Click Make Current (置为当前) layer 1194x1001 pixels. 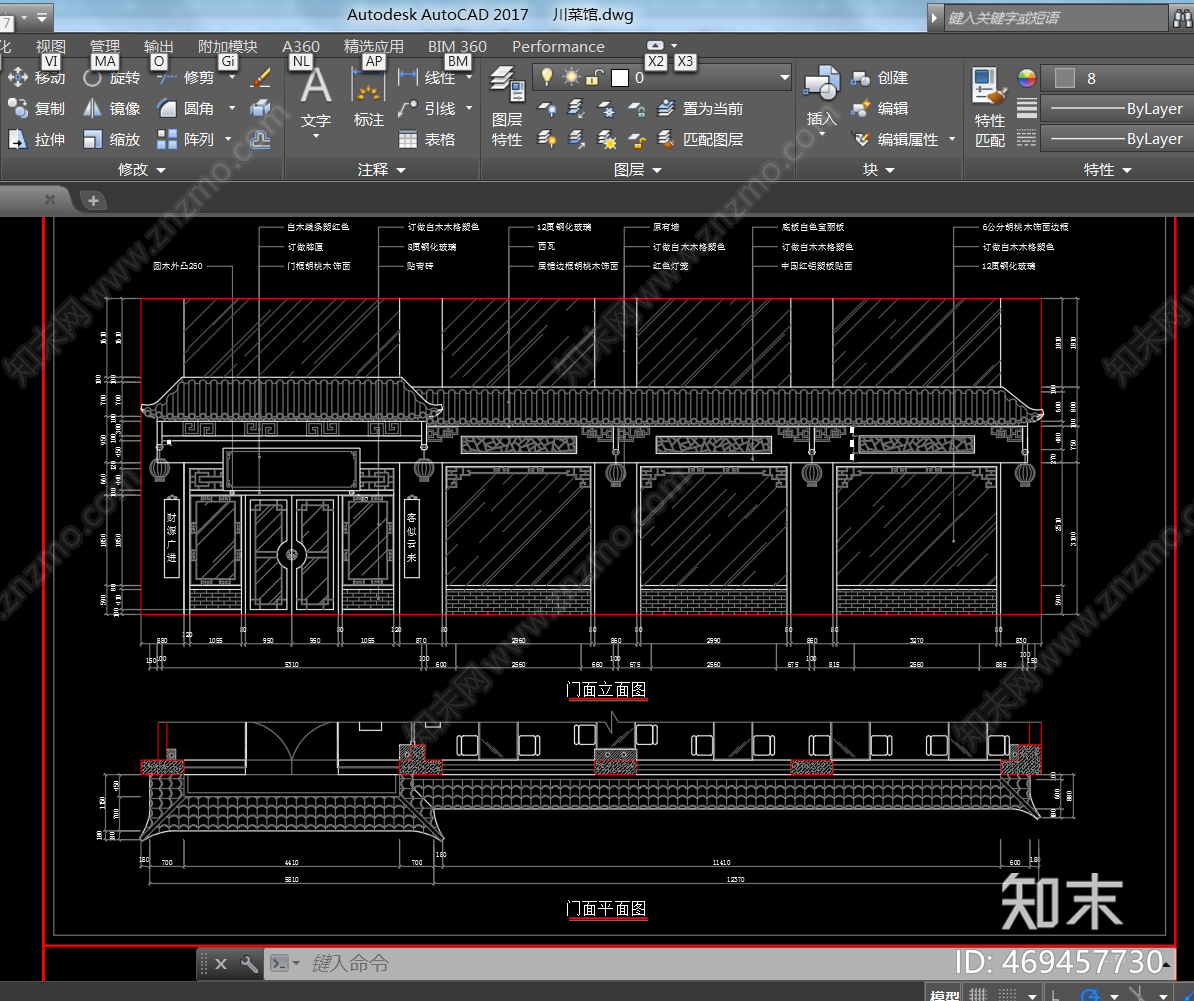(701, 109)
